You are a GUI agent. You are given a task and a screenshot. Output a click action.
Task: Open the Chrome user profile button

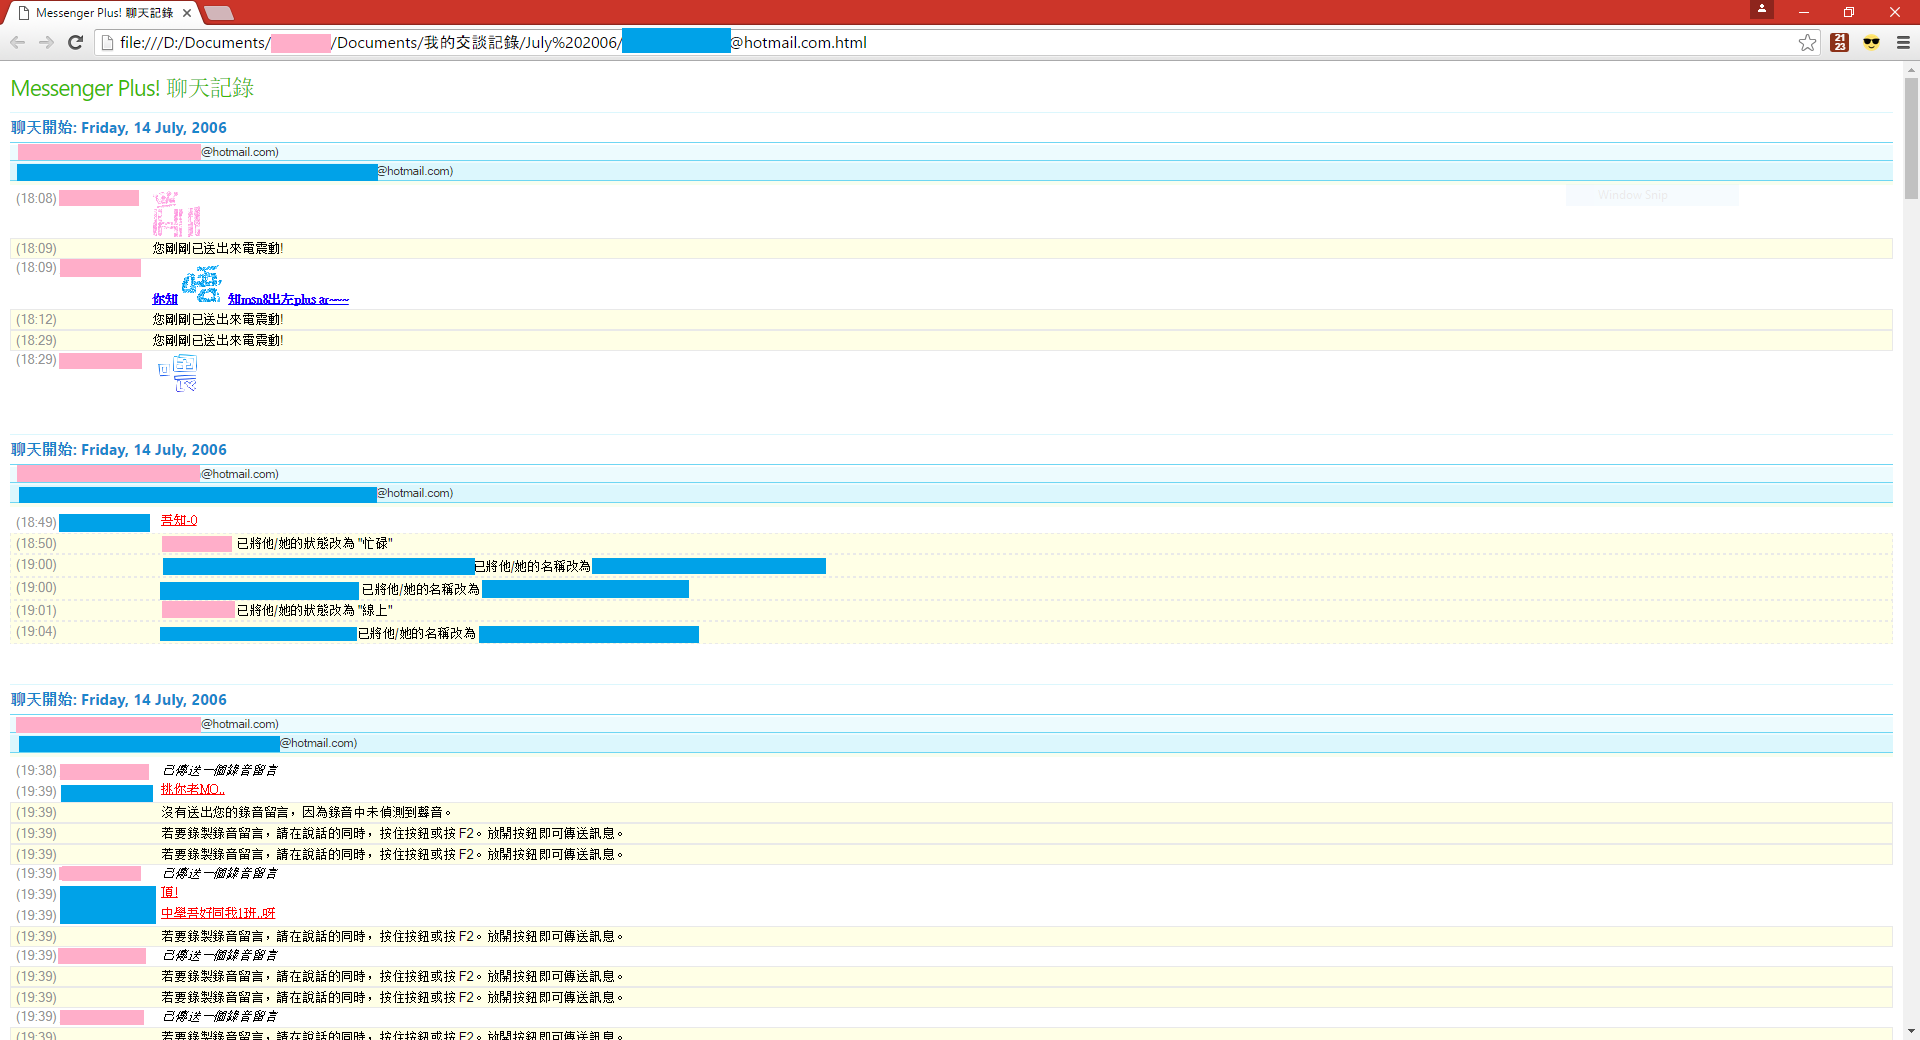coord(1762,10)
